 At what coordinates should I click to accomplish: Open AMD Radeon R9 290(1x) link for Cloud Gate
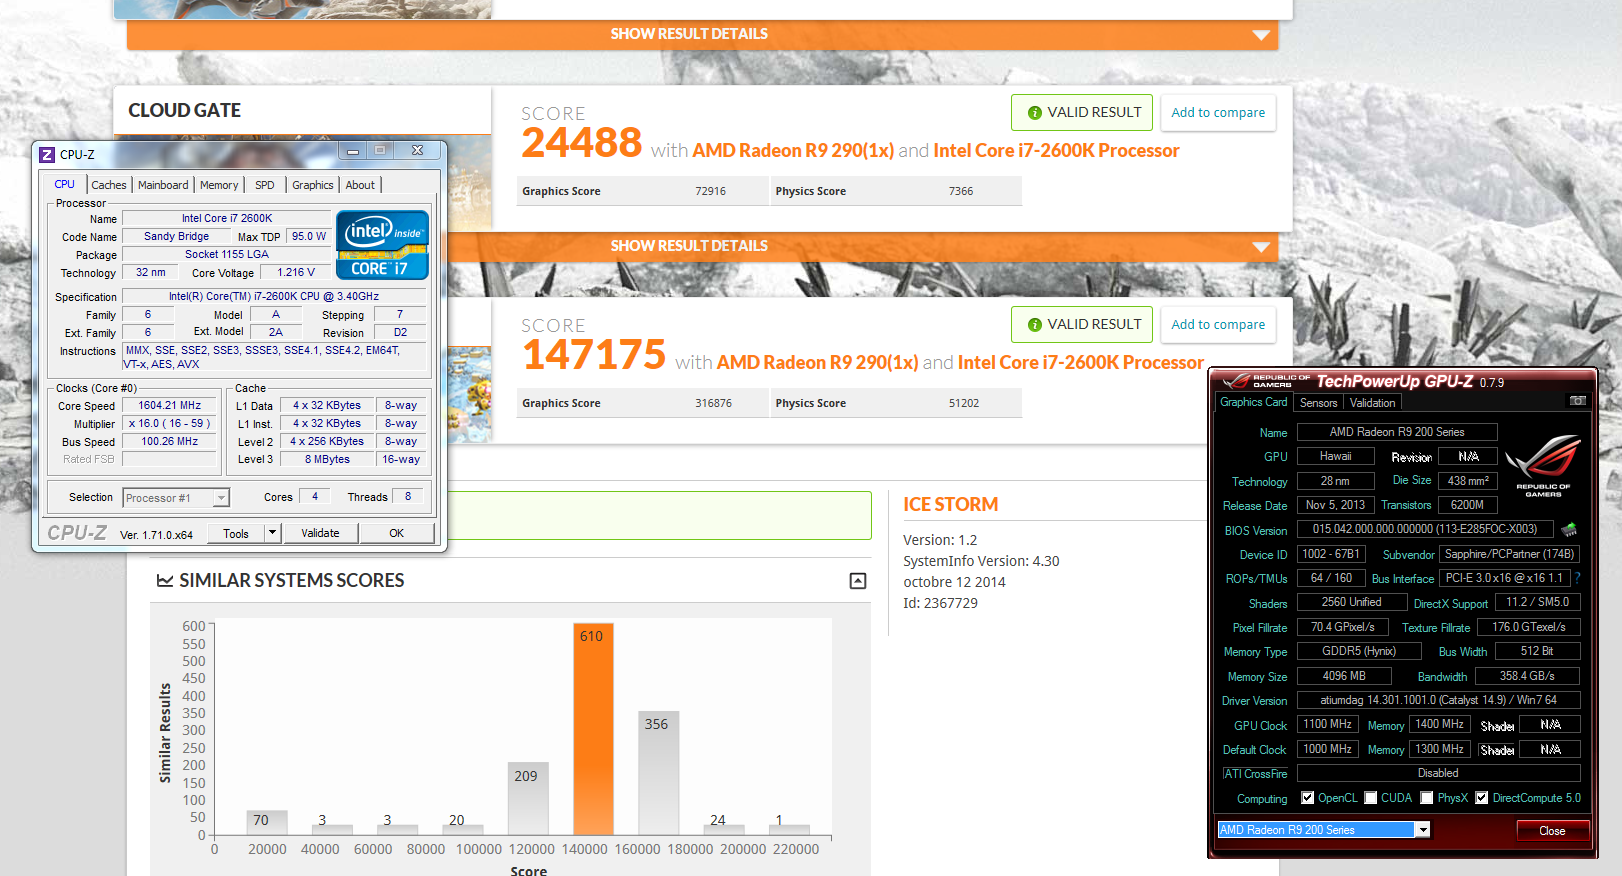click(x=793, y=151)
